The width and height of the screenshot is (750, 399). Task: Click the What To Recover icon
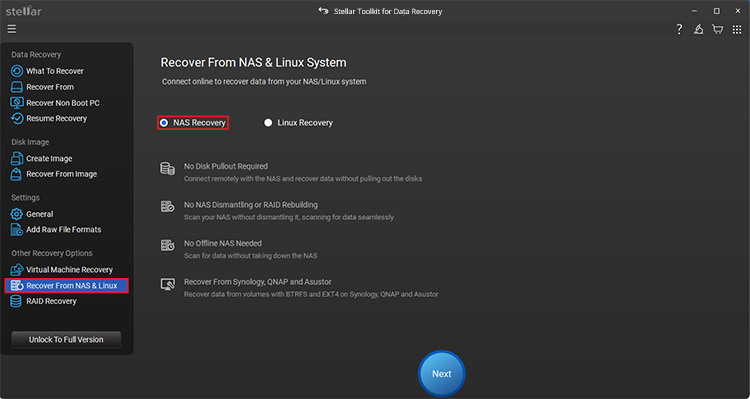(x=17, y=71)
